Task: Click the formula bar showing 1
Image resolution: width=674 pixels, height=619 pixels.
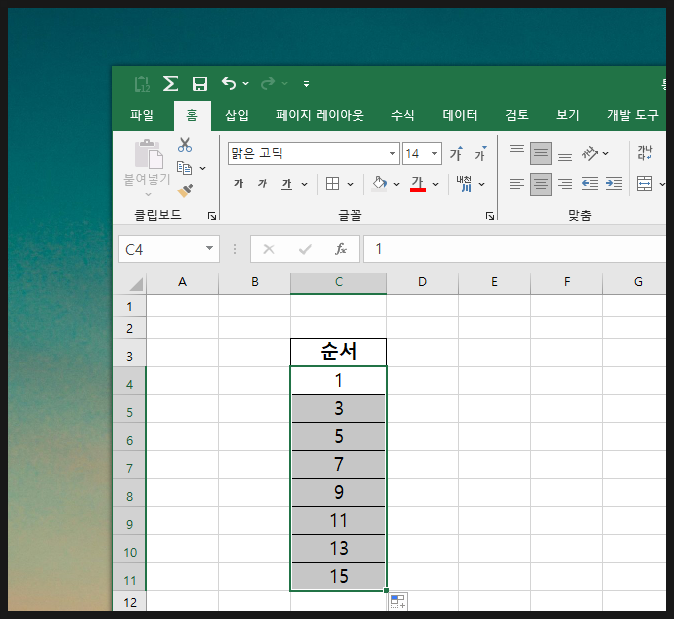Action: coord(514,249)
